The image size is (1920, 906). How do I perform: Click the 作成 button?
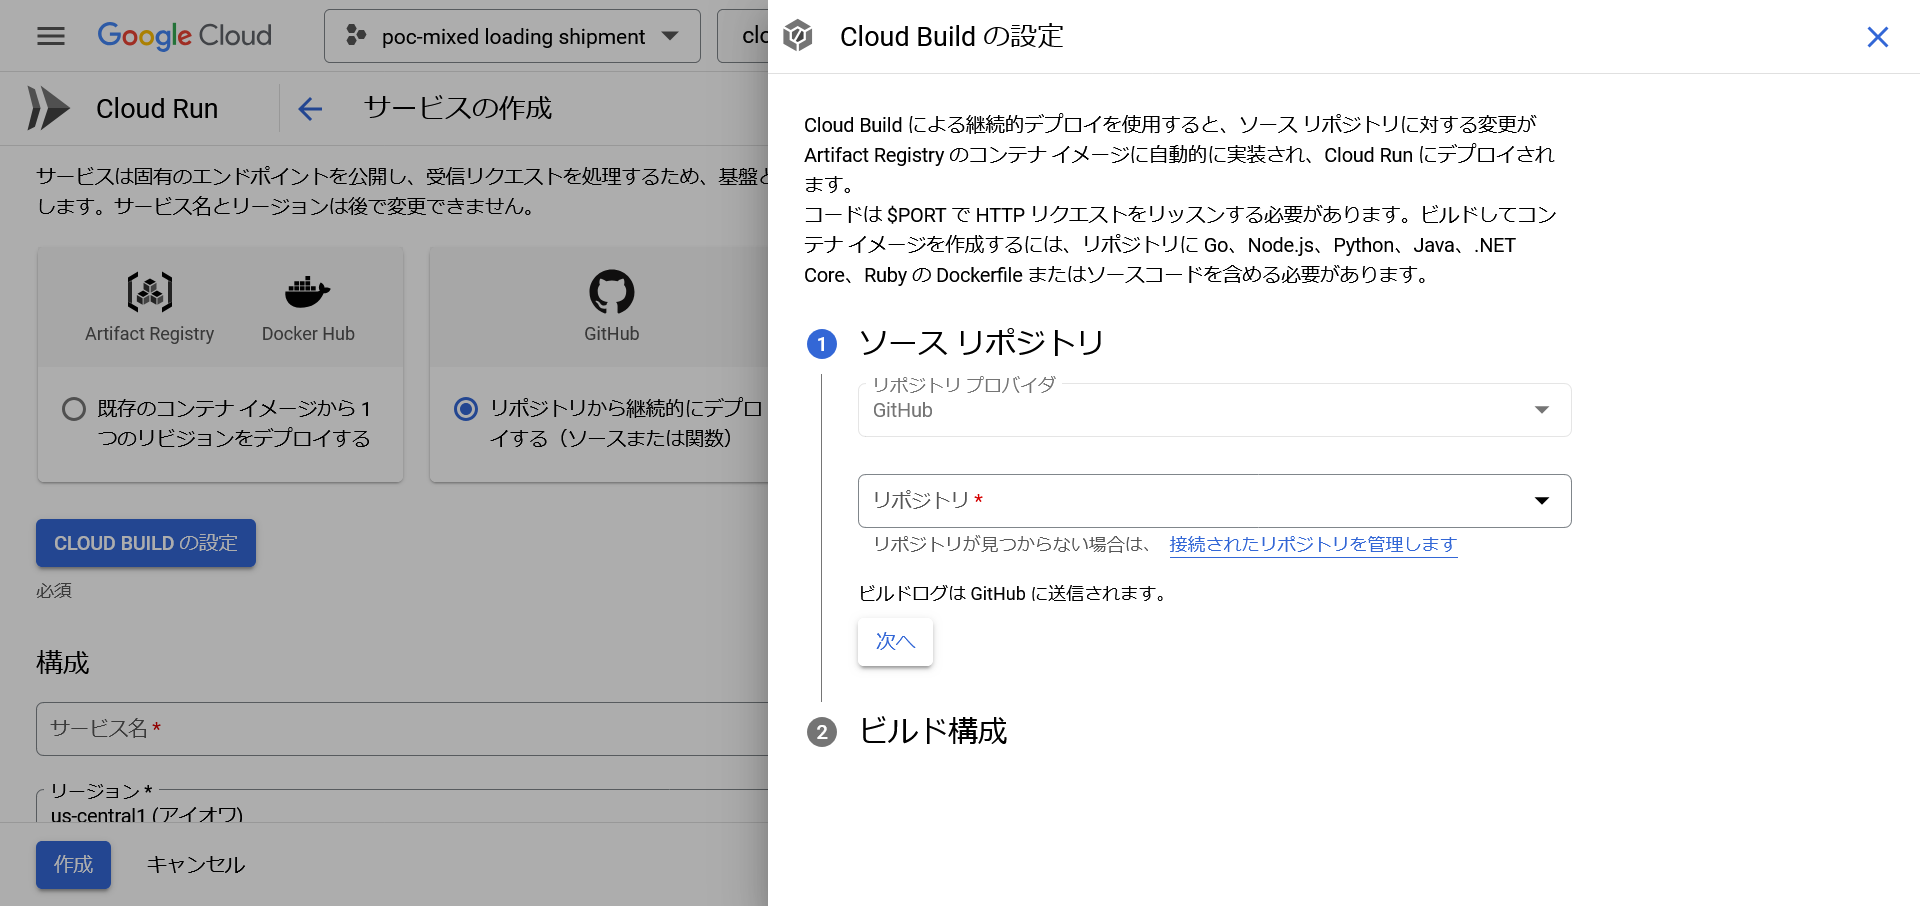pos(73,865)
